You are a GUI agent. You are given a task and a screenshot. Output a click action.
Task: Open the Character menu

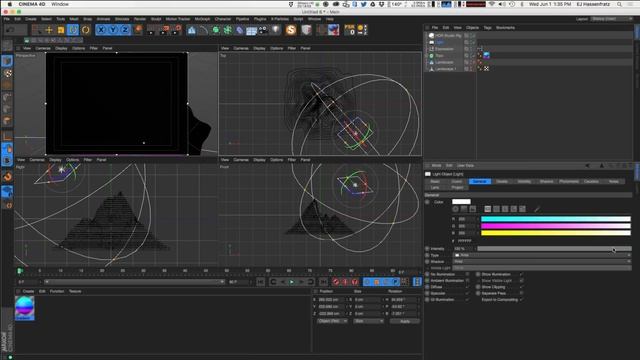[223, 19]
